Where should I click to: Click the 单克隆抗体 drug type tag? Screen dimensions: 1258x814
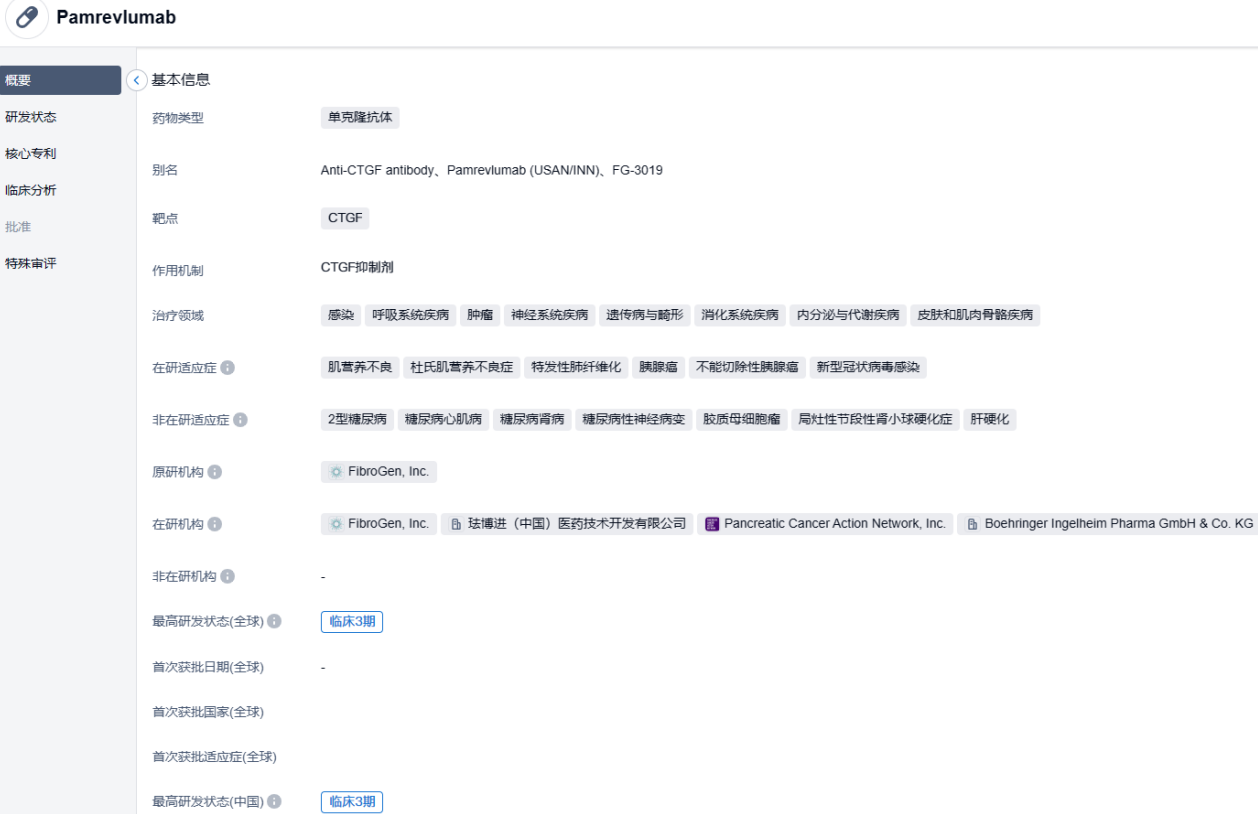pos(360,117)
